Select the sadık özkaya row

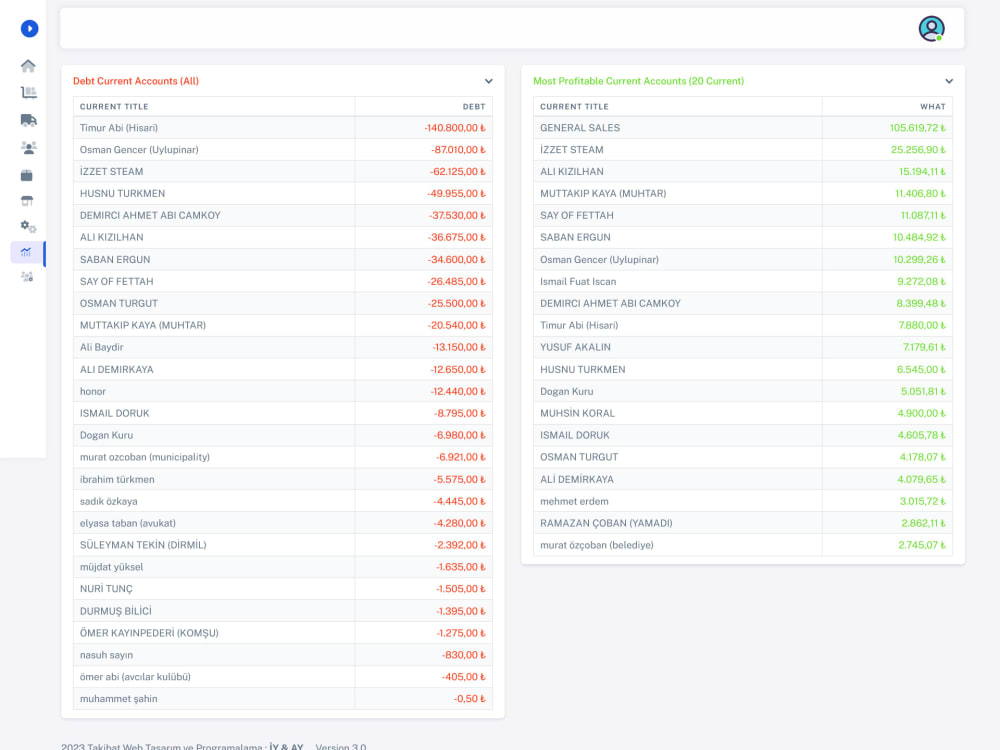283,501
